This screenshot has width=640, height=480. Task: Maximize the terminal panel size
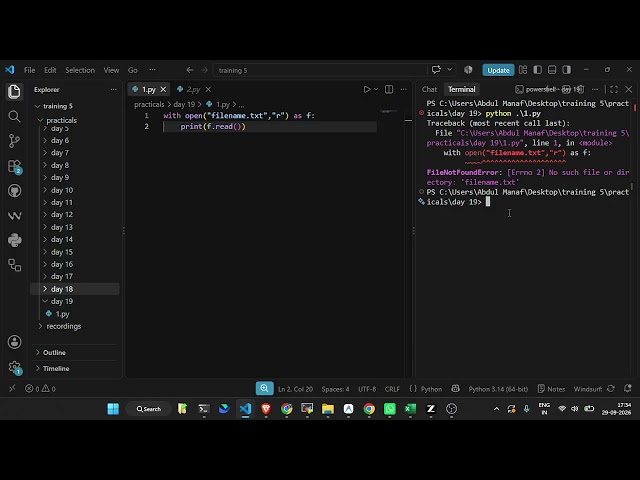614,89
